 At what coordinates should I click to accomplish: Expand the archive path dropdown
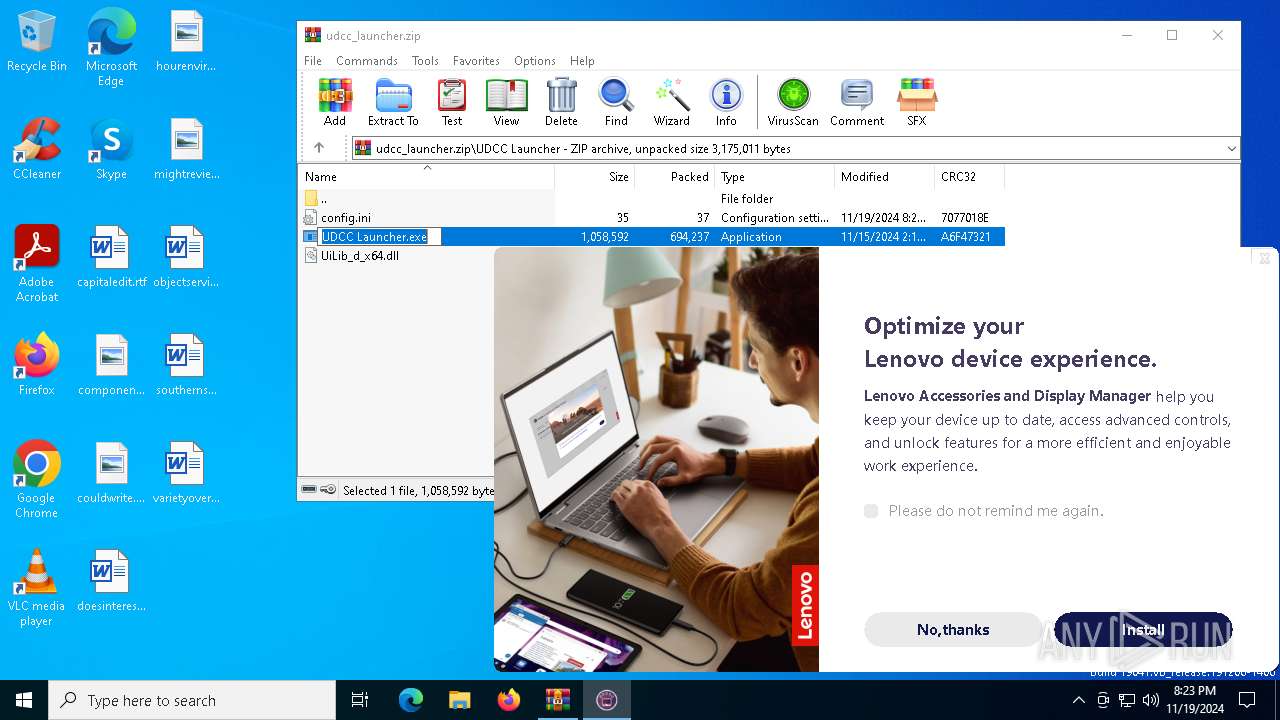pyautogui.click(x=1231, y=148)
